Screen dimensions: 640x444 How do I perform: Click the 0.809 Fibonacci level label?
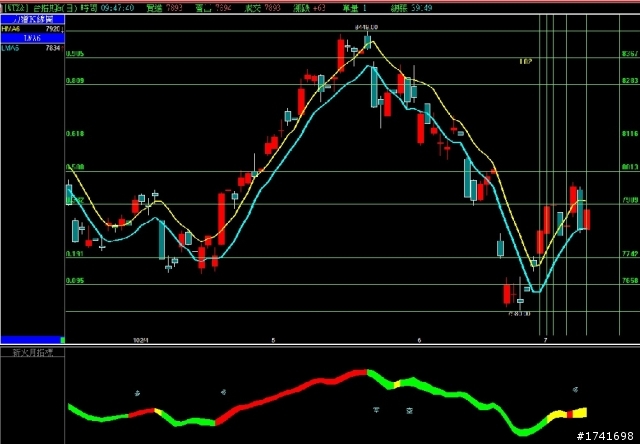click(x=75, y=81)
